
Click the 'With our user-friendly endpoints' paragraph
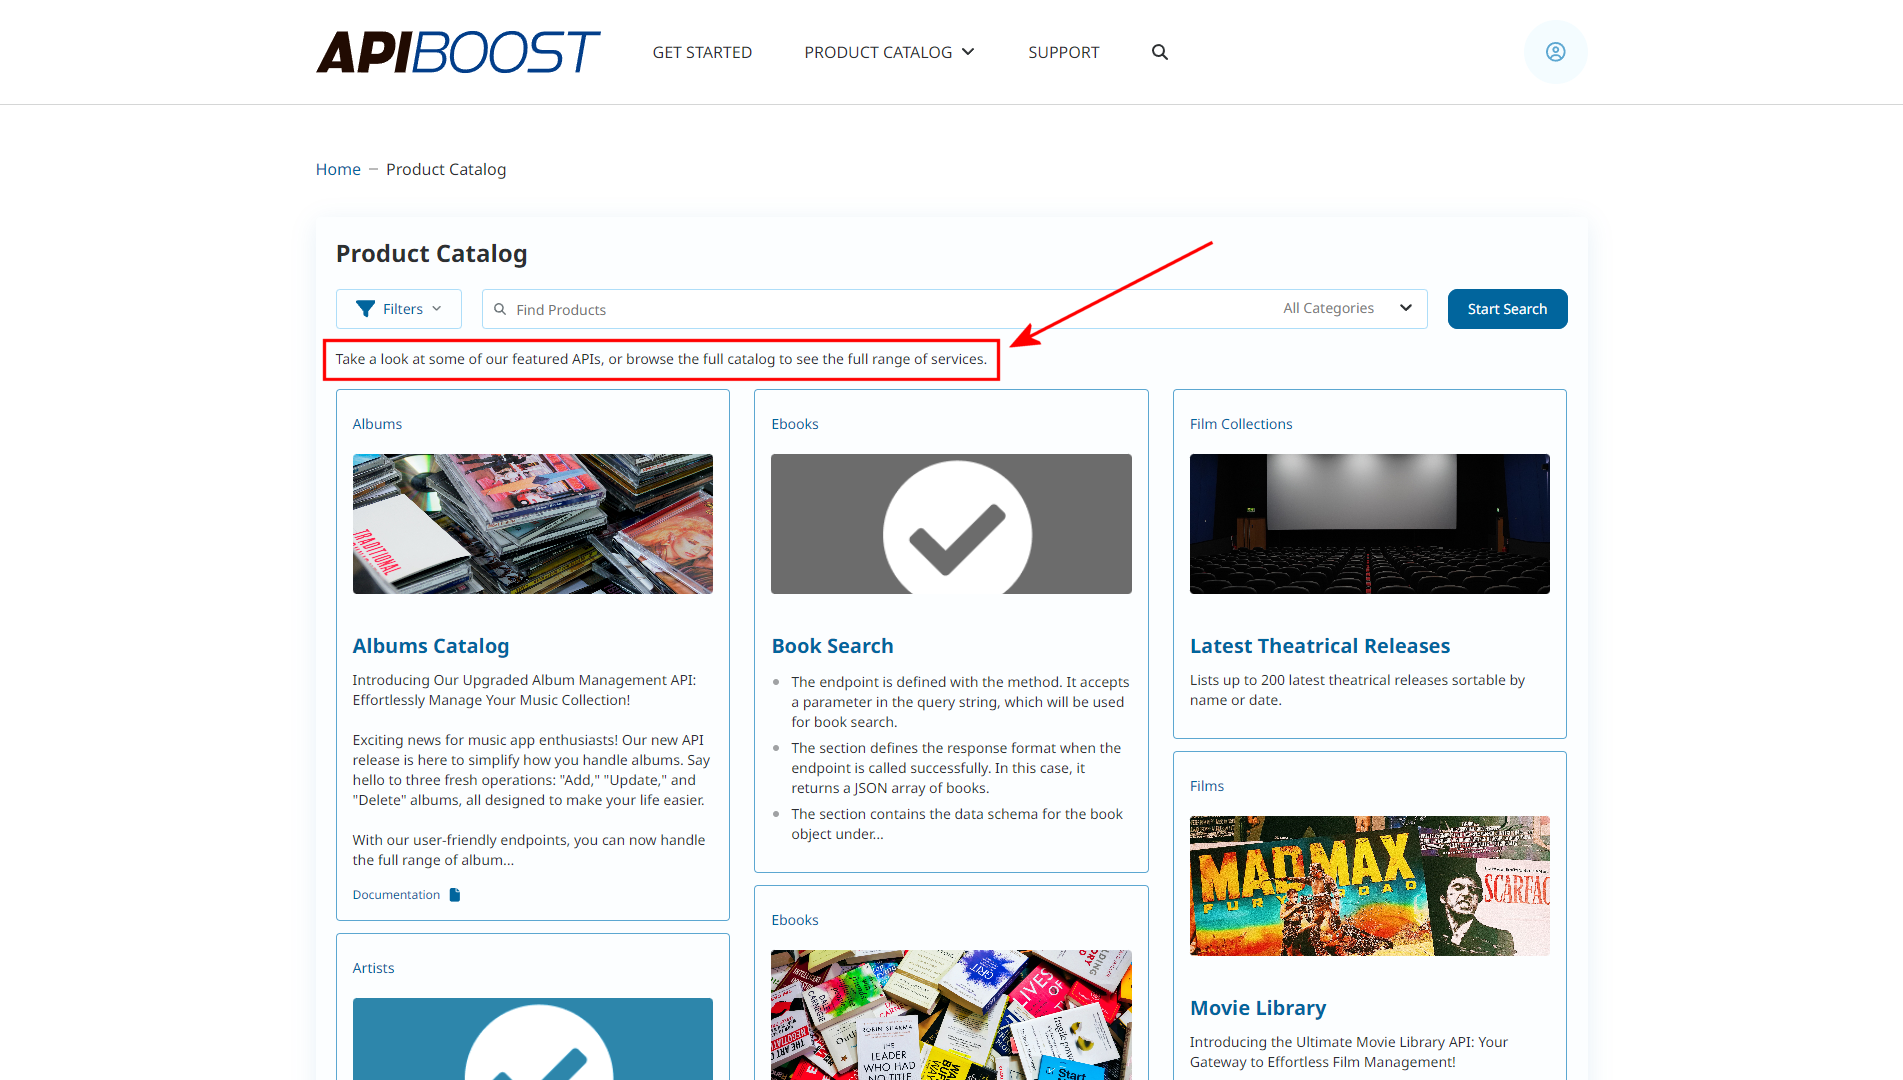[529, 850]
